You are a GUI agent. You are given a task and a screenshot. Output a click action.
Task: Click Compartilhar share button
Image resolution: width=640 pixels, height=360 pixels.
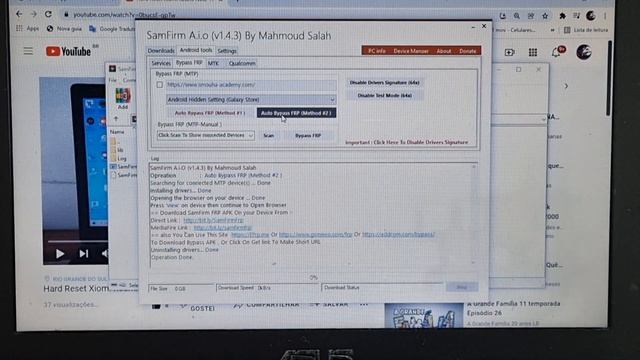[266, 305]
